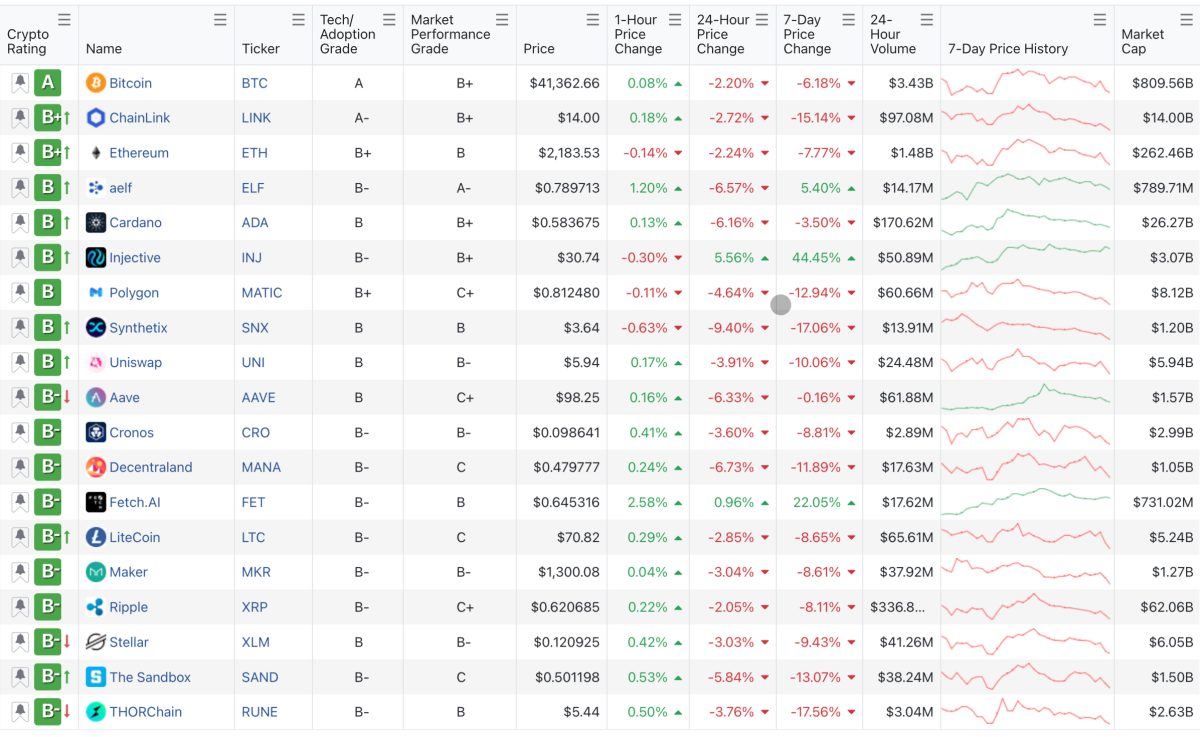Click the Bitcoin price $41,362.66
This screenshot has height=737, width=1200.
pos(565,83)
